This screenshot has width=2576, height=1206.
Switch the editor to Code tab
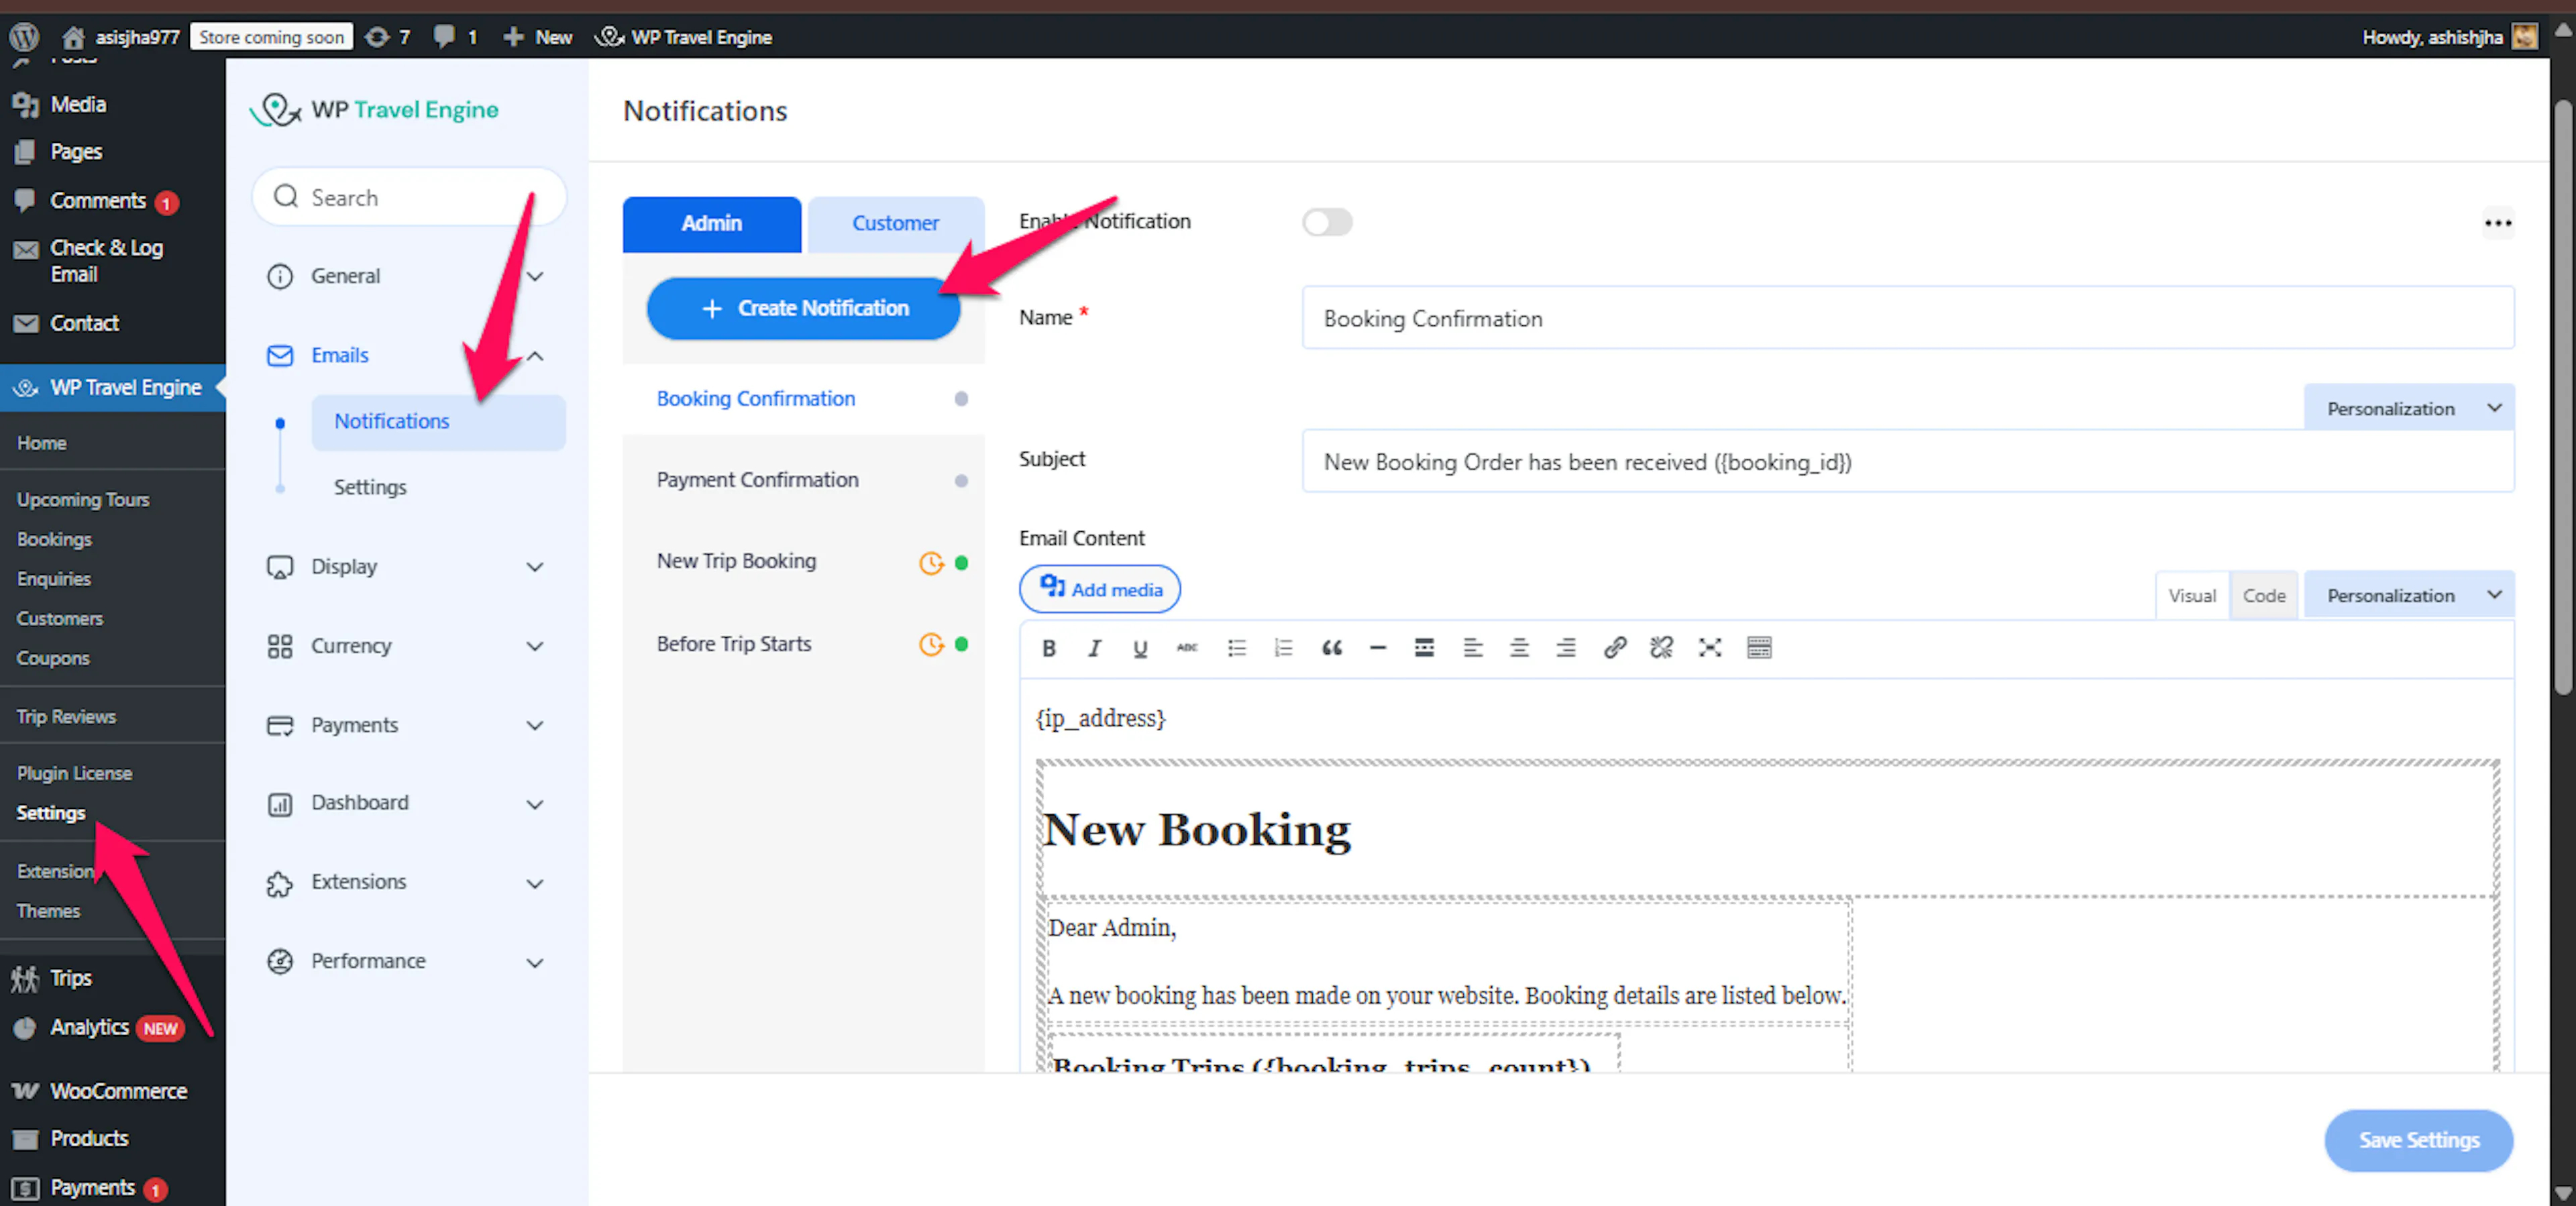[x=2263, y=595]
